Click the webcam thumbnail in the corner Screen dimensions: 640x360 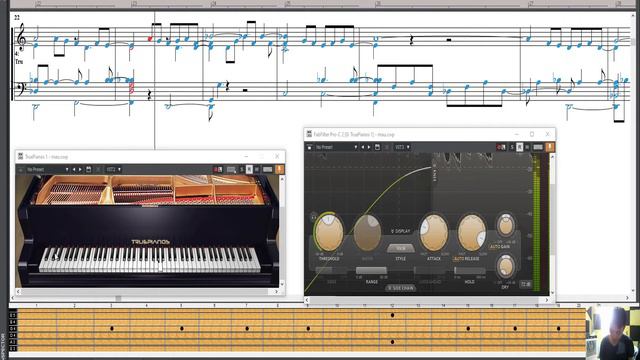click(x=612, y=332)
